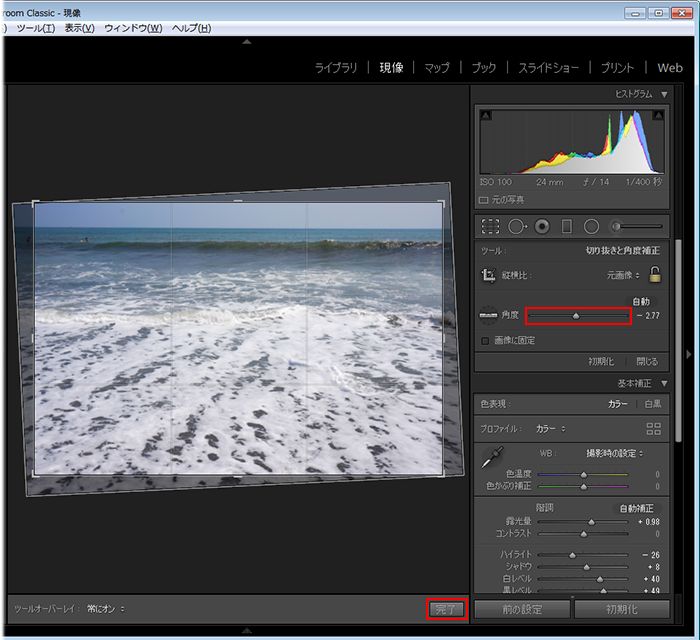Toggle shadow clipping indicator in histogram
700x640 pixels.
click(x=486, y=116)
